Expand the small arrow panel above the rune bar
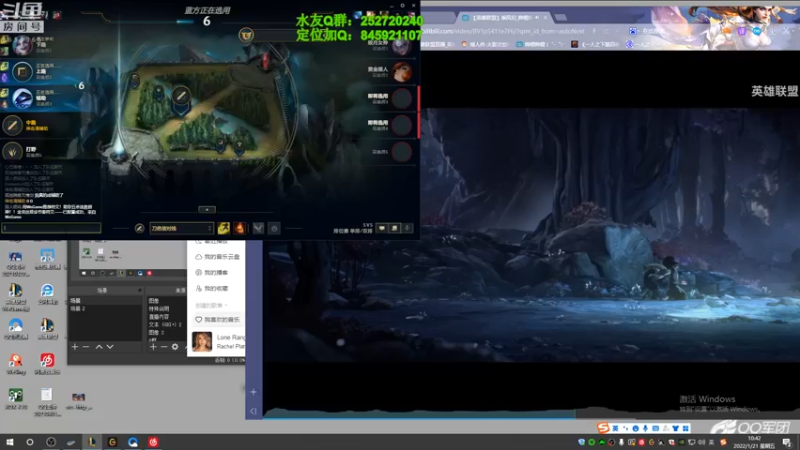800x450 pixels. click(x=207, y=209)
